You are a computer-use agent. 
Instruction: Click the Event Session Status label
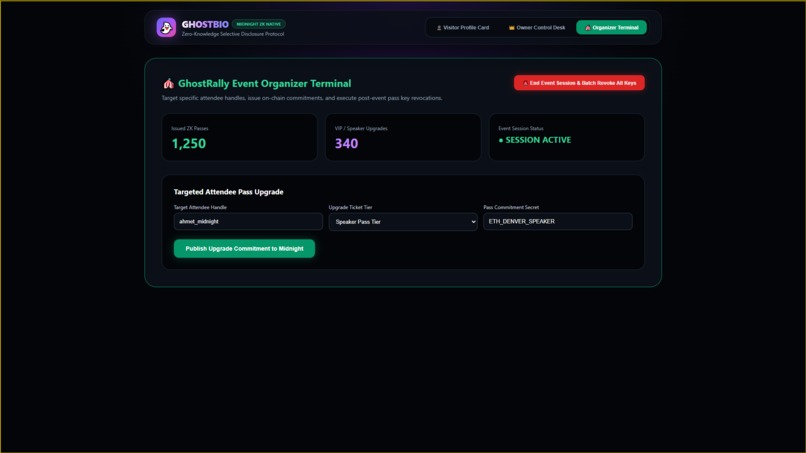pos(521,129)
